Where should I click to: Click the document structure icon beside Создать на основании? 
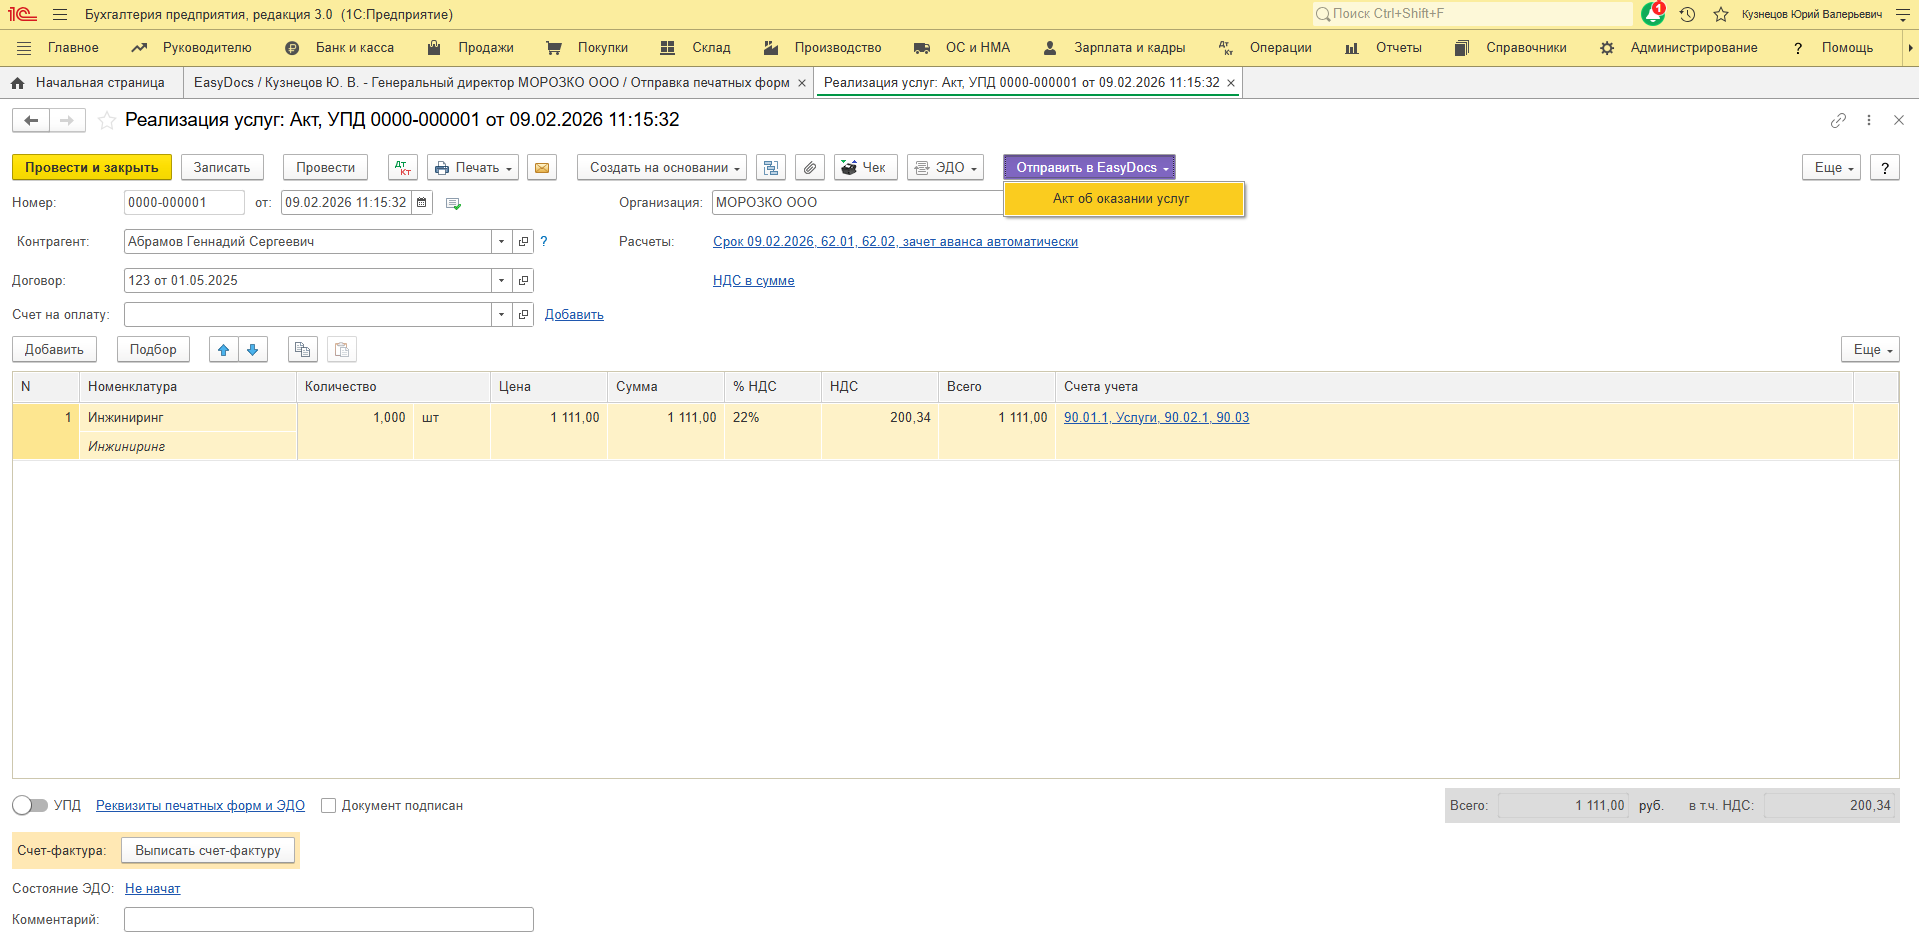[x=771, y=168]
